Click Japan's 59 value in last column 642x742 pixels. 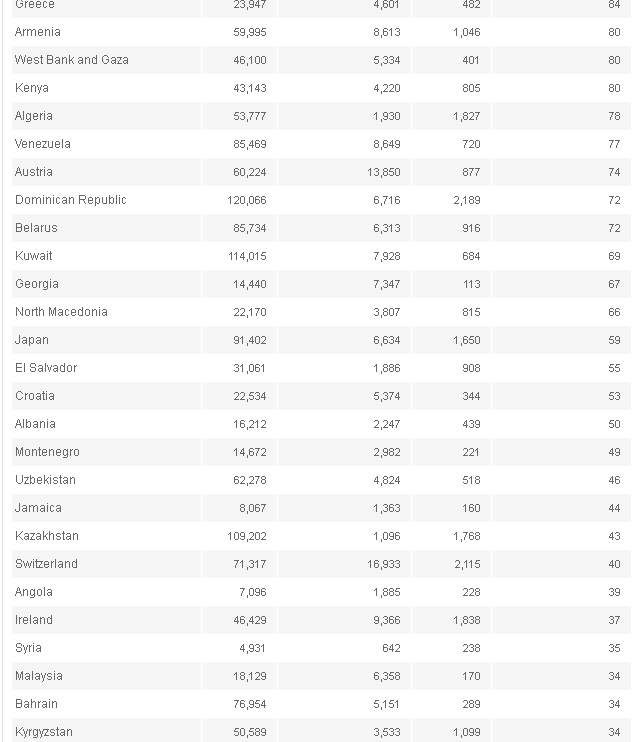tap(614, 340)
